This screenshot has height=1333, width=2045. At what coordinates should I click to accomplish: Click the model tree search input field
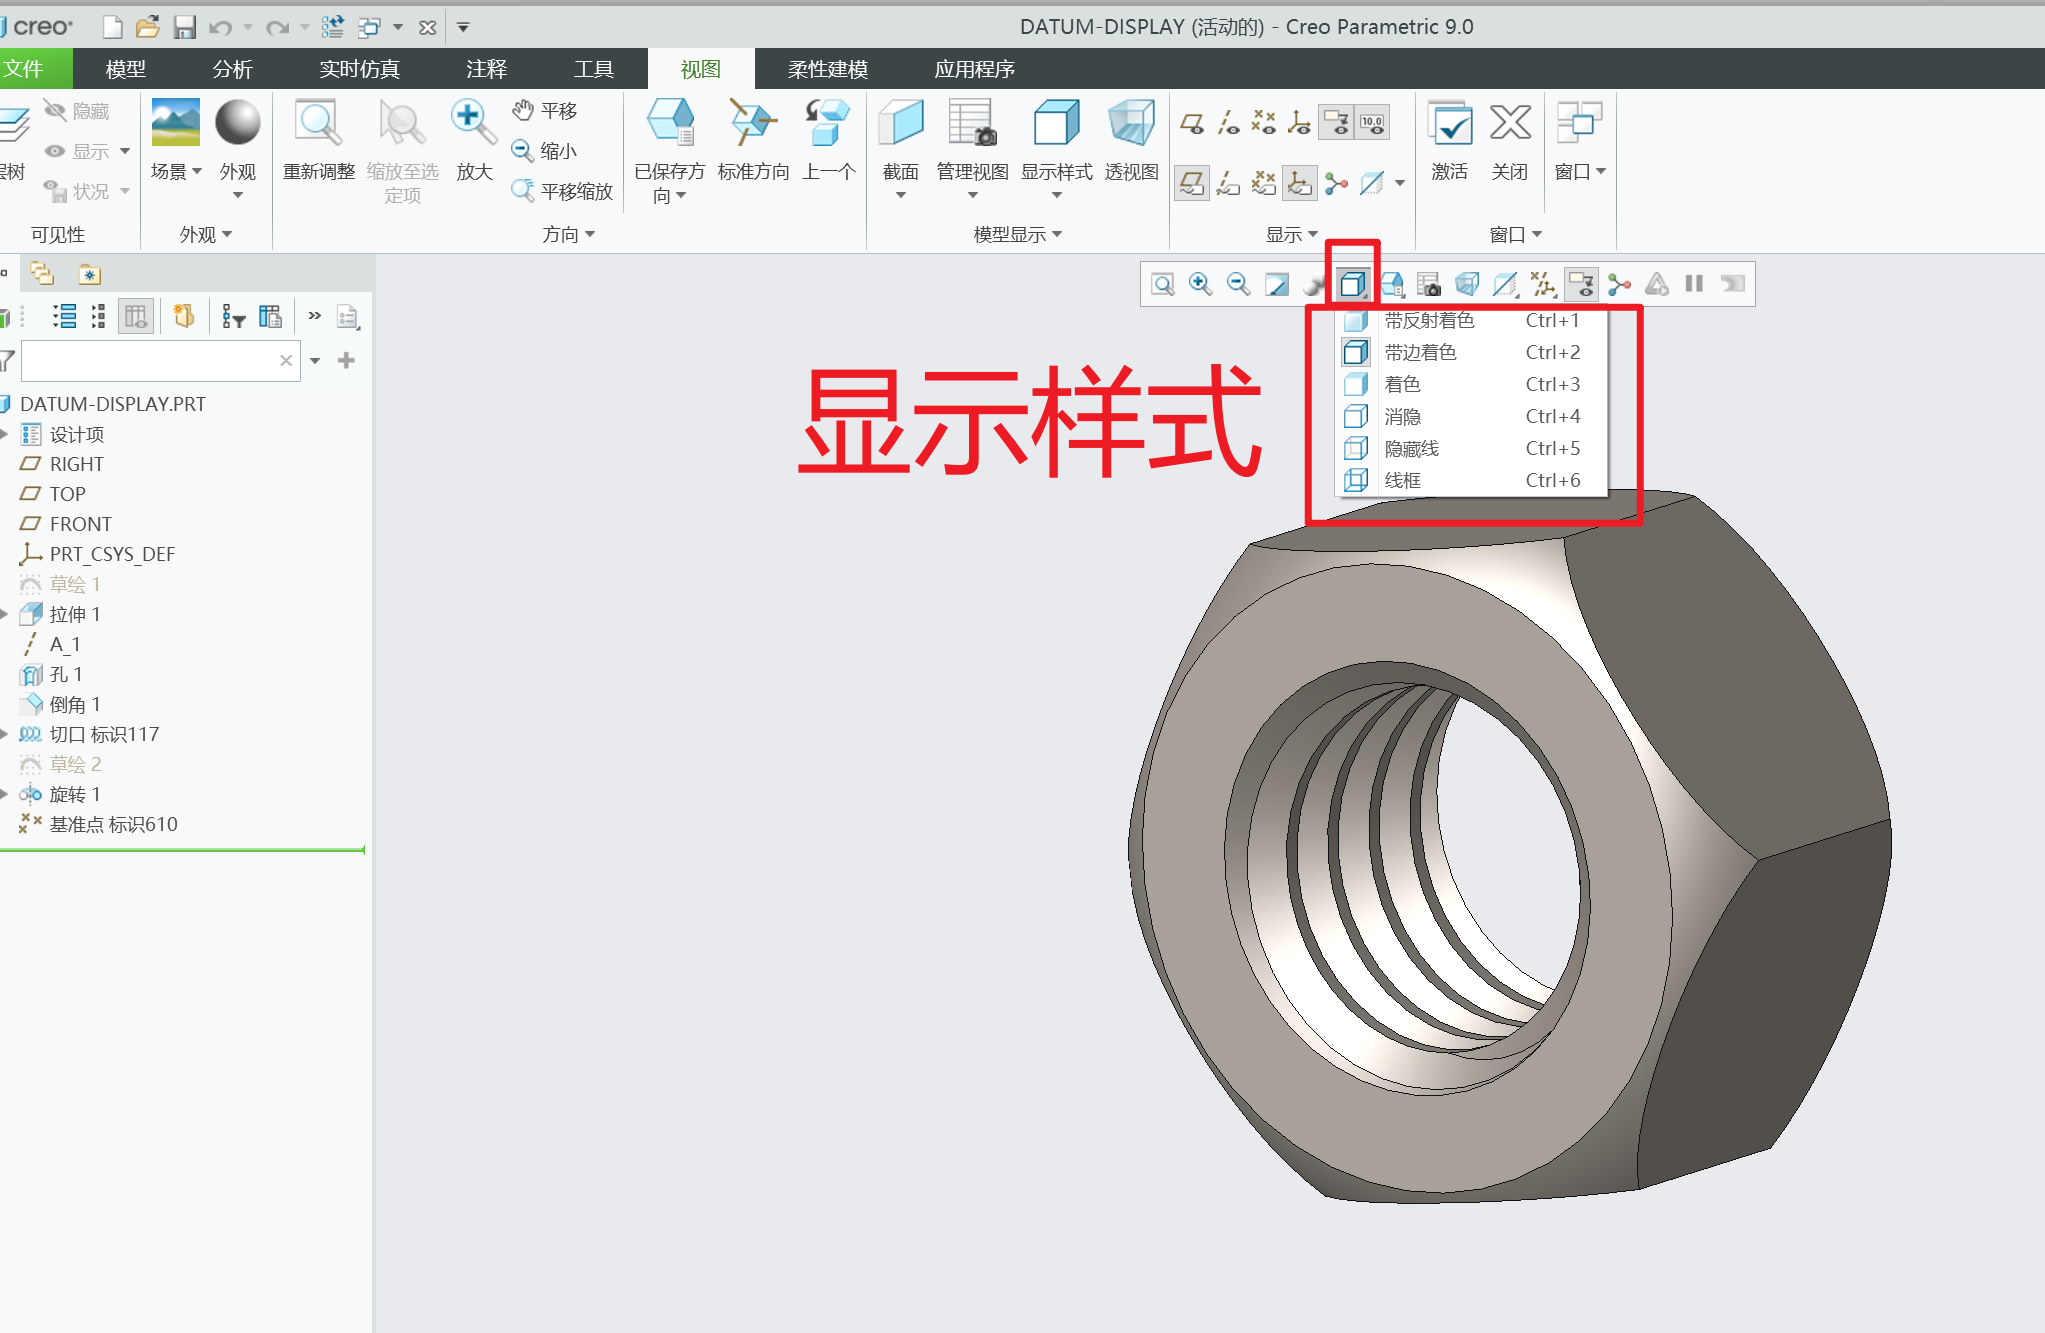click(150, 360)
